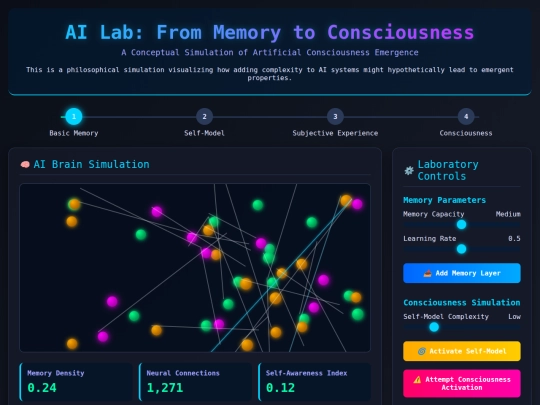Click the 'Subjective Experience' step label

tap(335, 133)
